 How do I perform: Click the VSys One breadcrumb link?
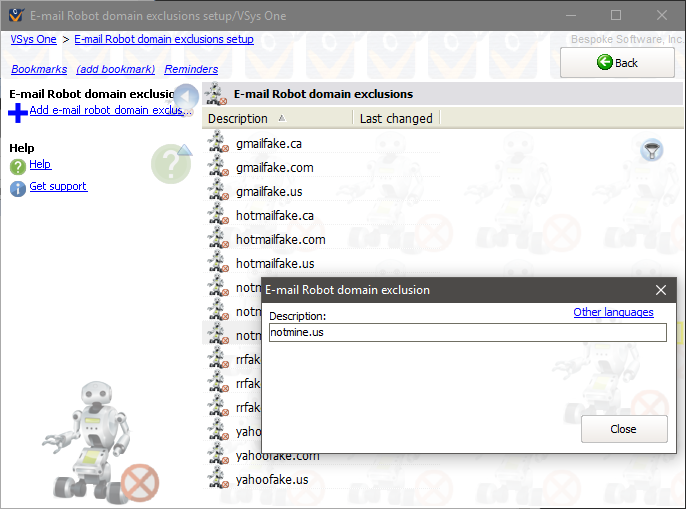pos(33,39)
